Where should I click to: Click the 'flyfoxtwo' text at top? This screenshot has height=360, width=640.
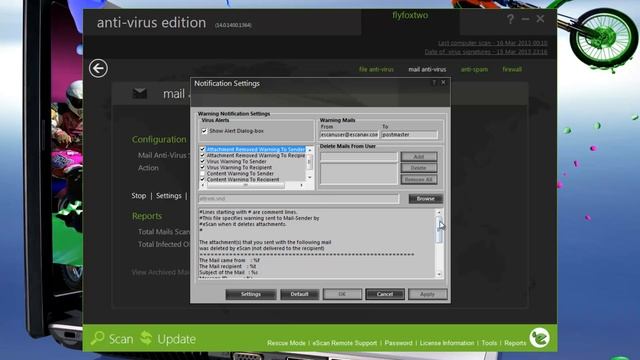(x=410, y=15)
